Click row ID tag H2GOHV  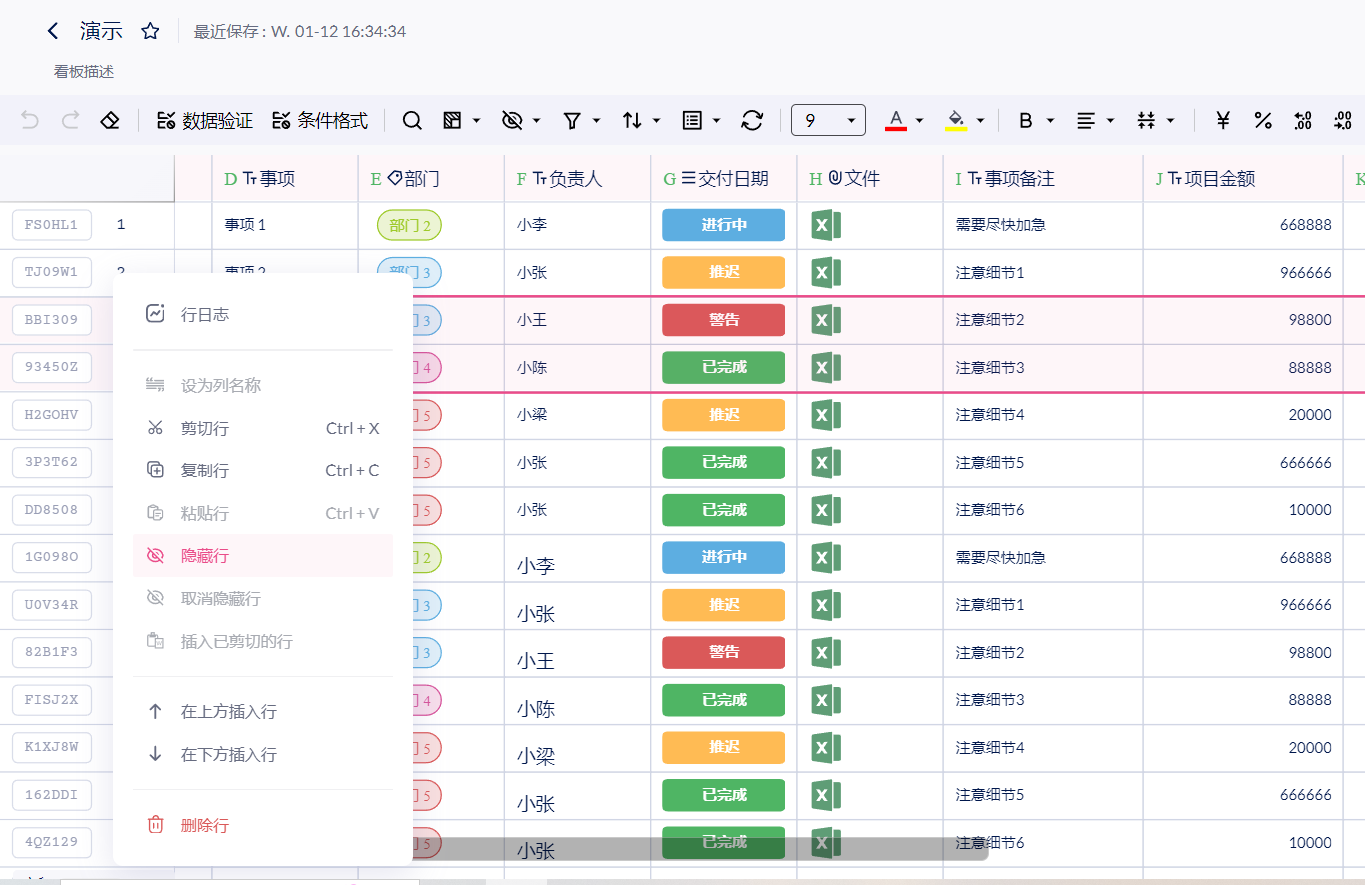point(52,414)
